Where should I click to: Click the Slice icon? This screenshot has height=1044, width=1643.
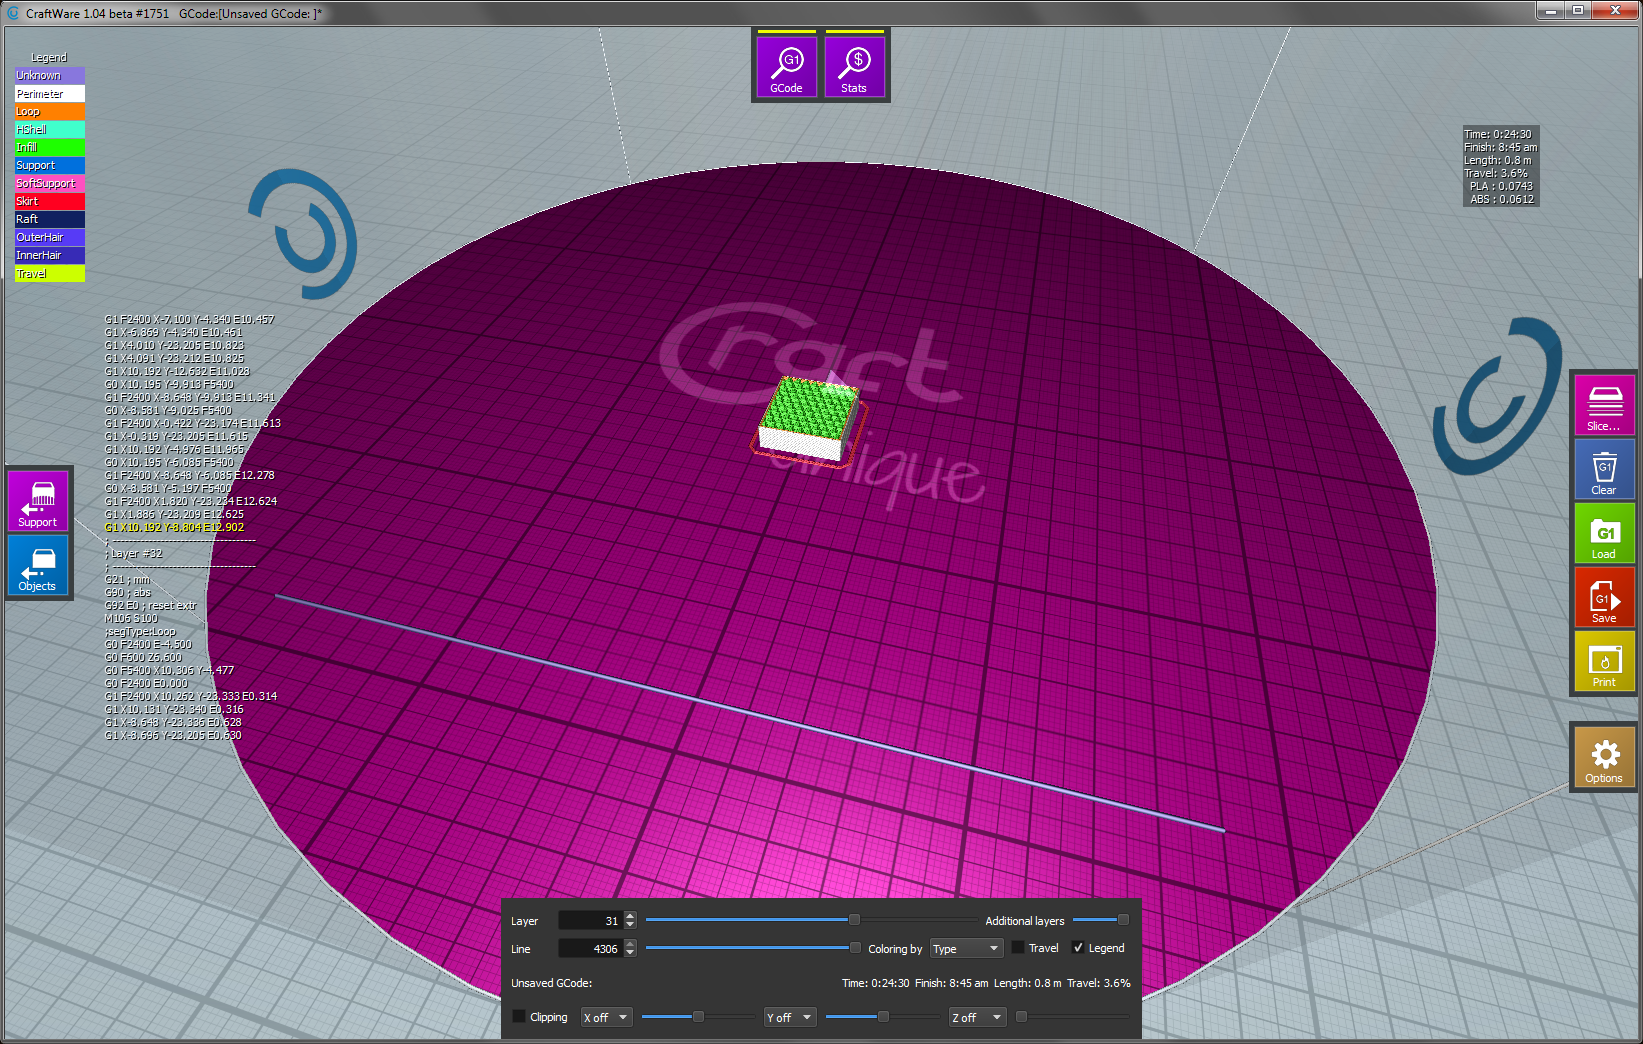click(x=1604, y=405)
